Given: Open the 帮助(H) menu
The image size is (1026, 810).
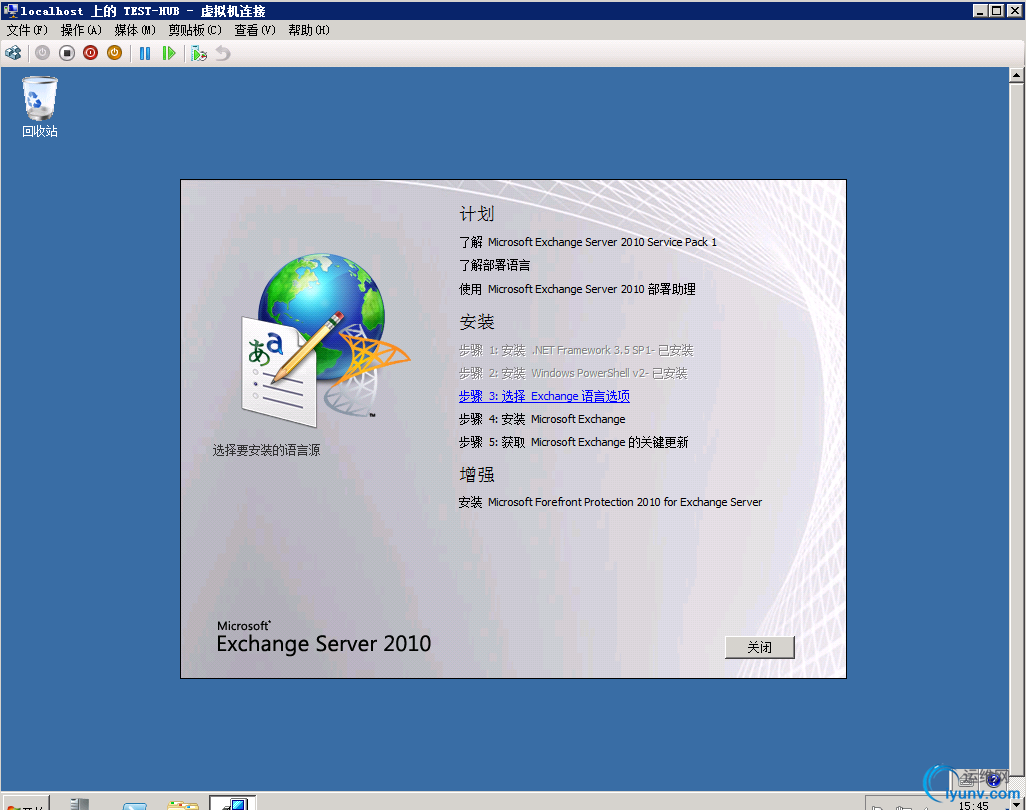Looking at the screenshot, I should [309, 30].
